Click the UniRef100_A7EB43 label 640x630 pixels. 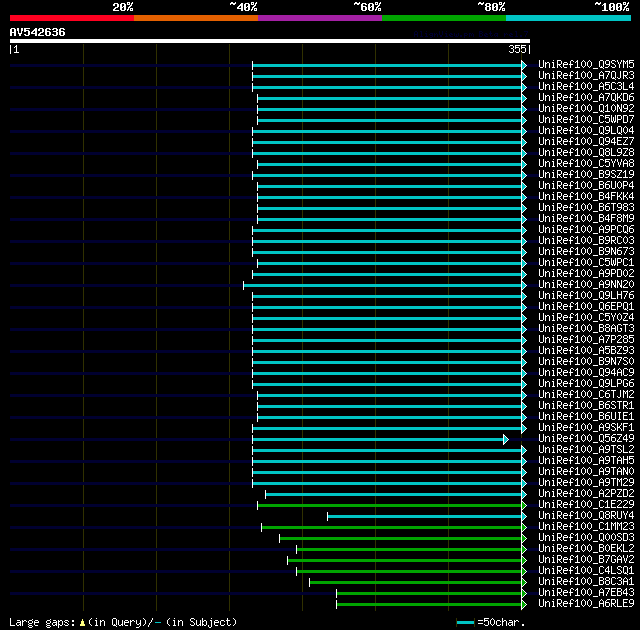(x=586, y=593)
